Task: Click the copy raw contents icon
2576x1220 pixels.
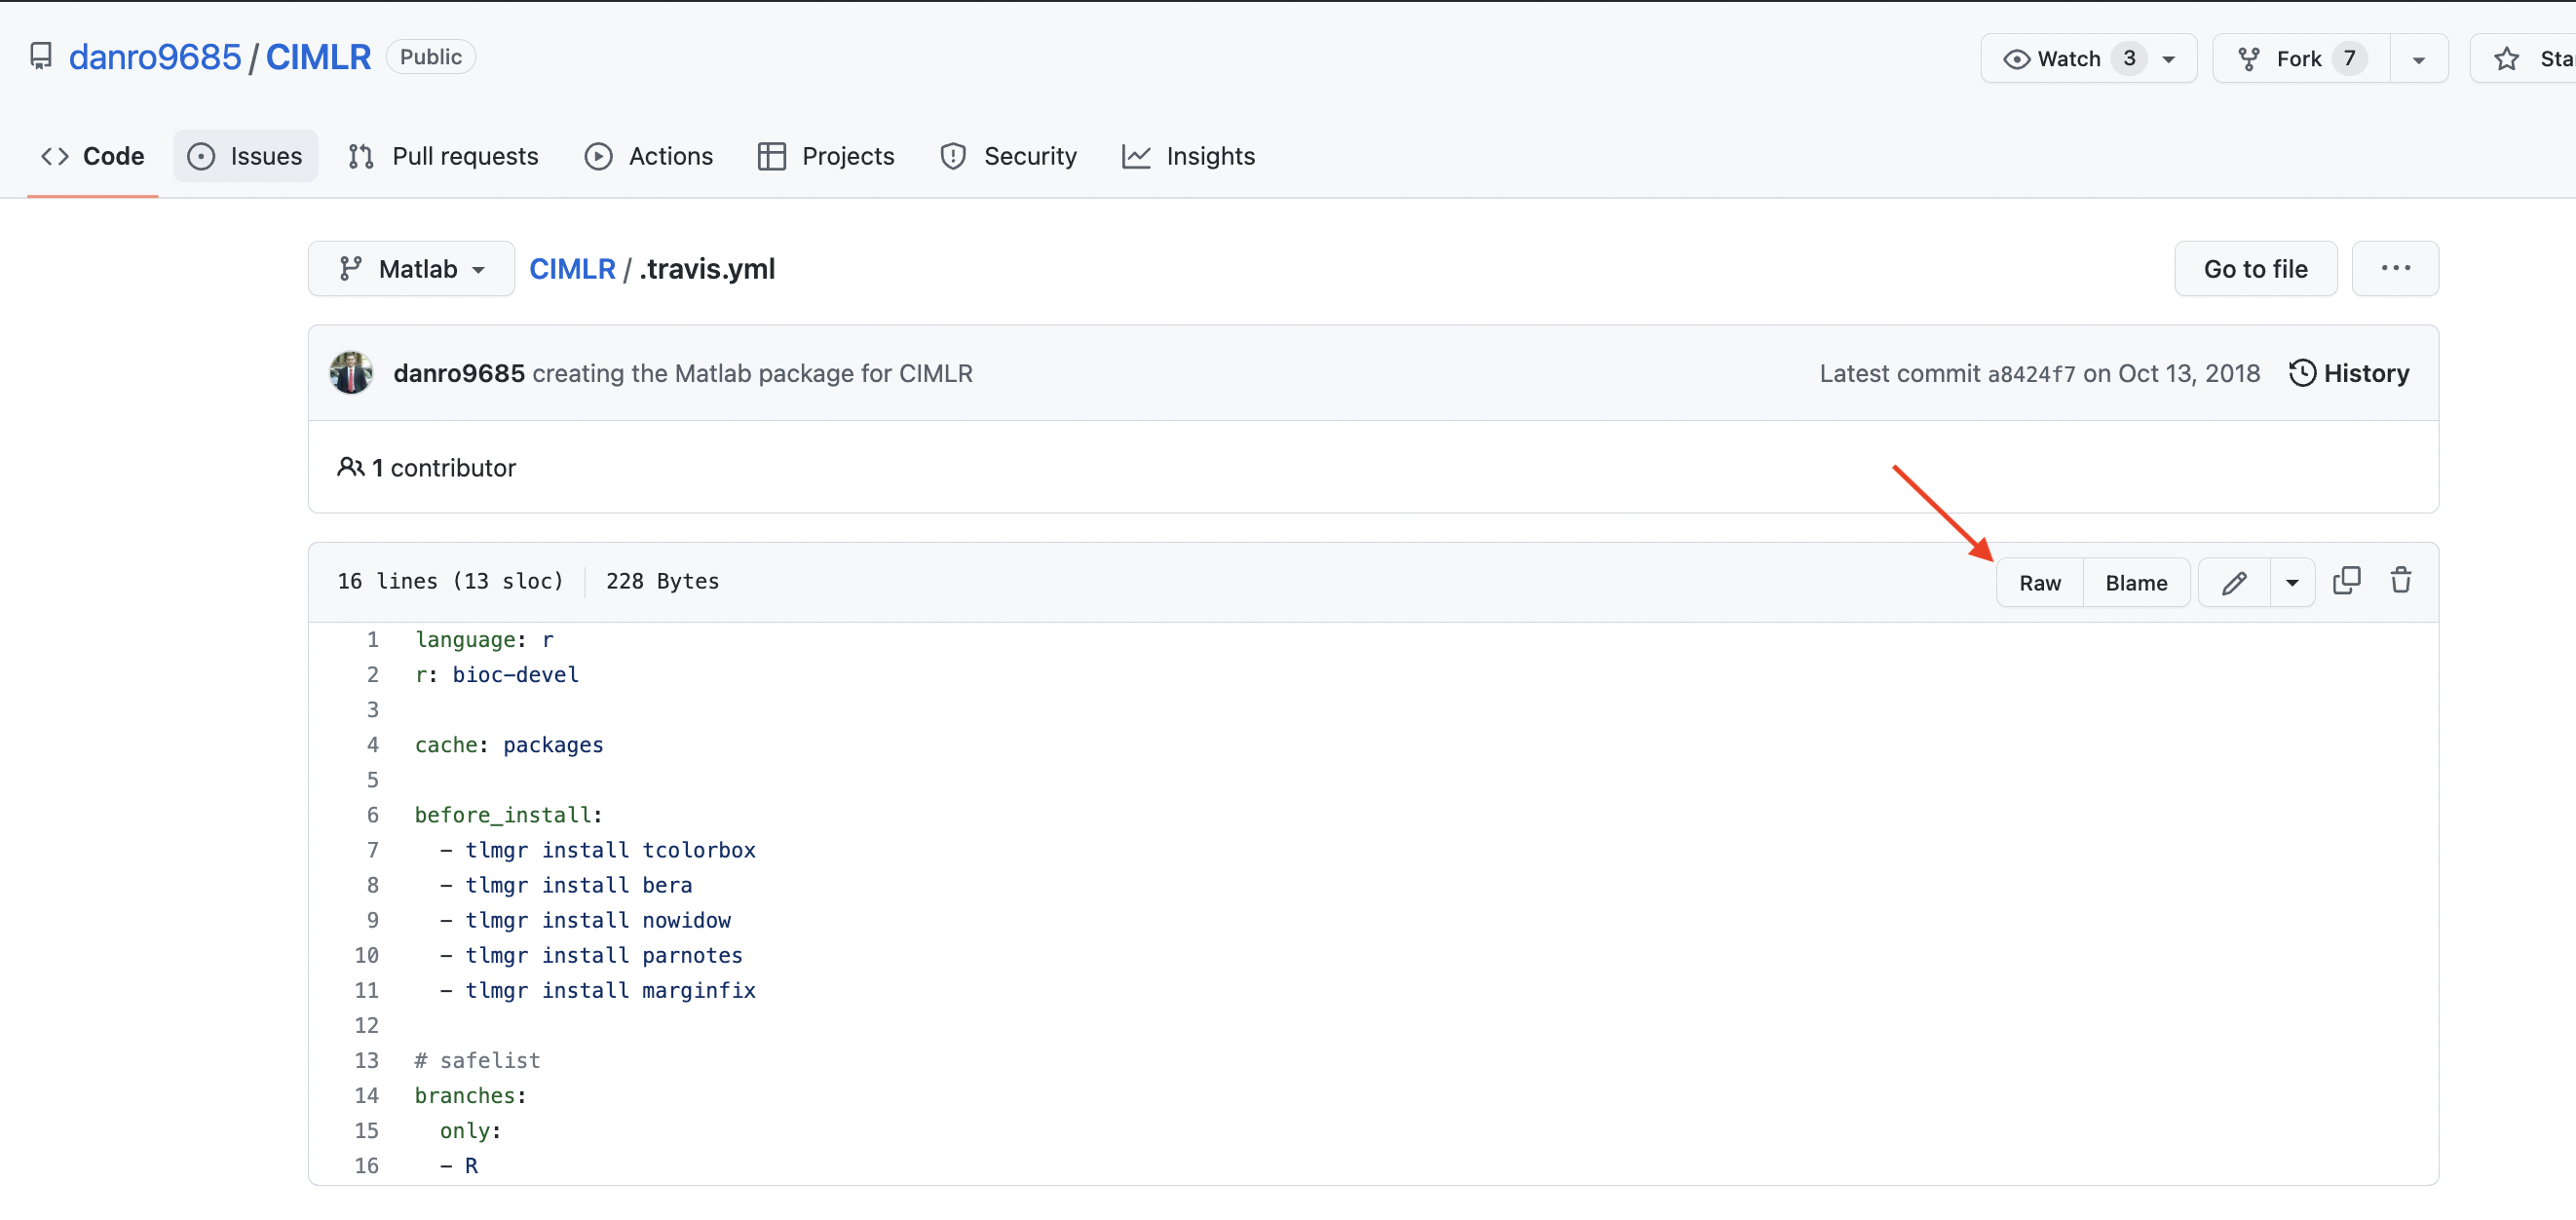Action: 2345,581
